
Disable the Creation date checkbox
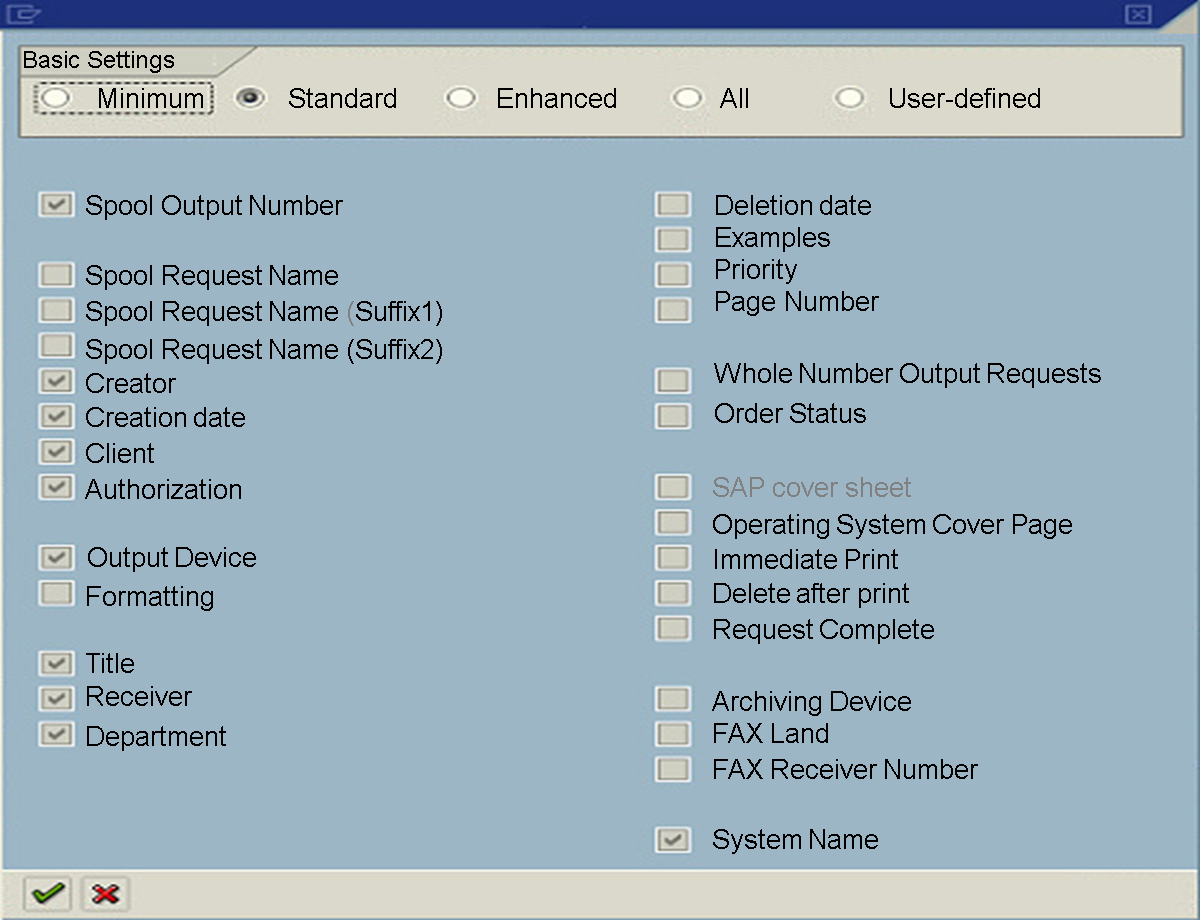tap(56, 416)
